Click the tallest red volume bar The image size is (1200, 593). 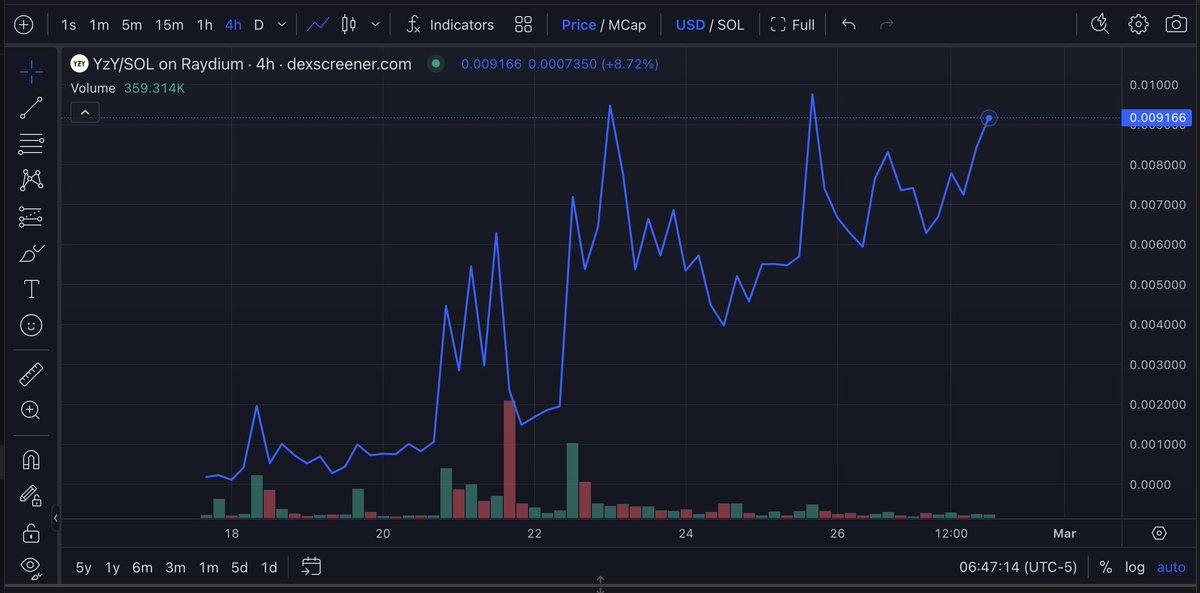[509, 459]
